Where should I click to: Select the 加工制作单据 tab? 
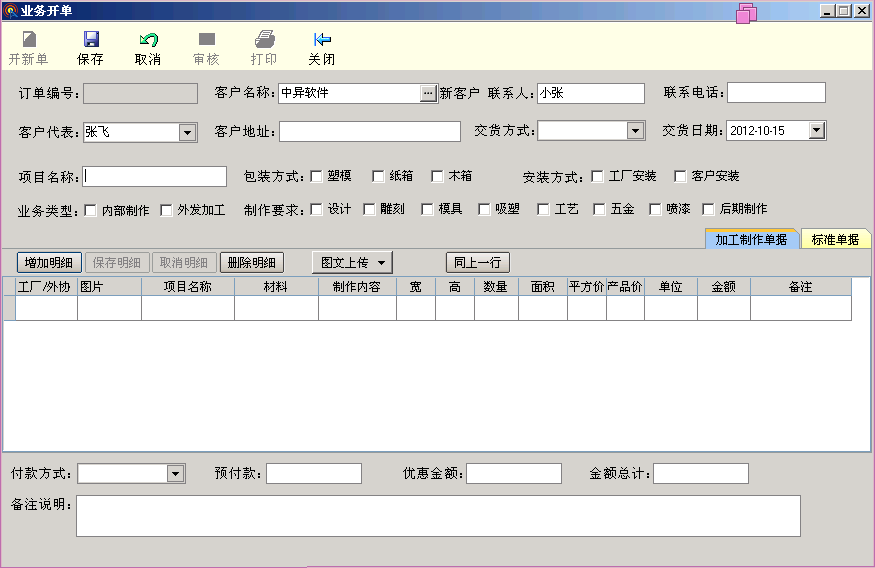[x=750, y=240]
